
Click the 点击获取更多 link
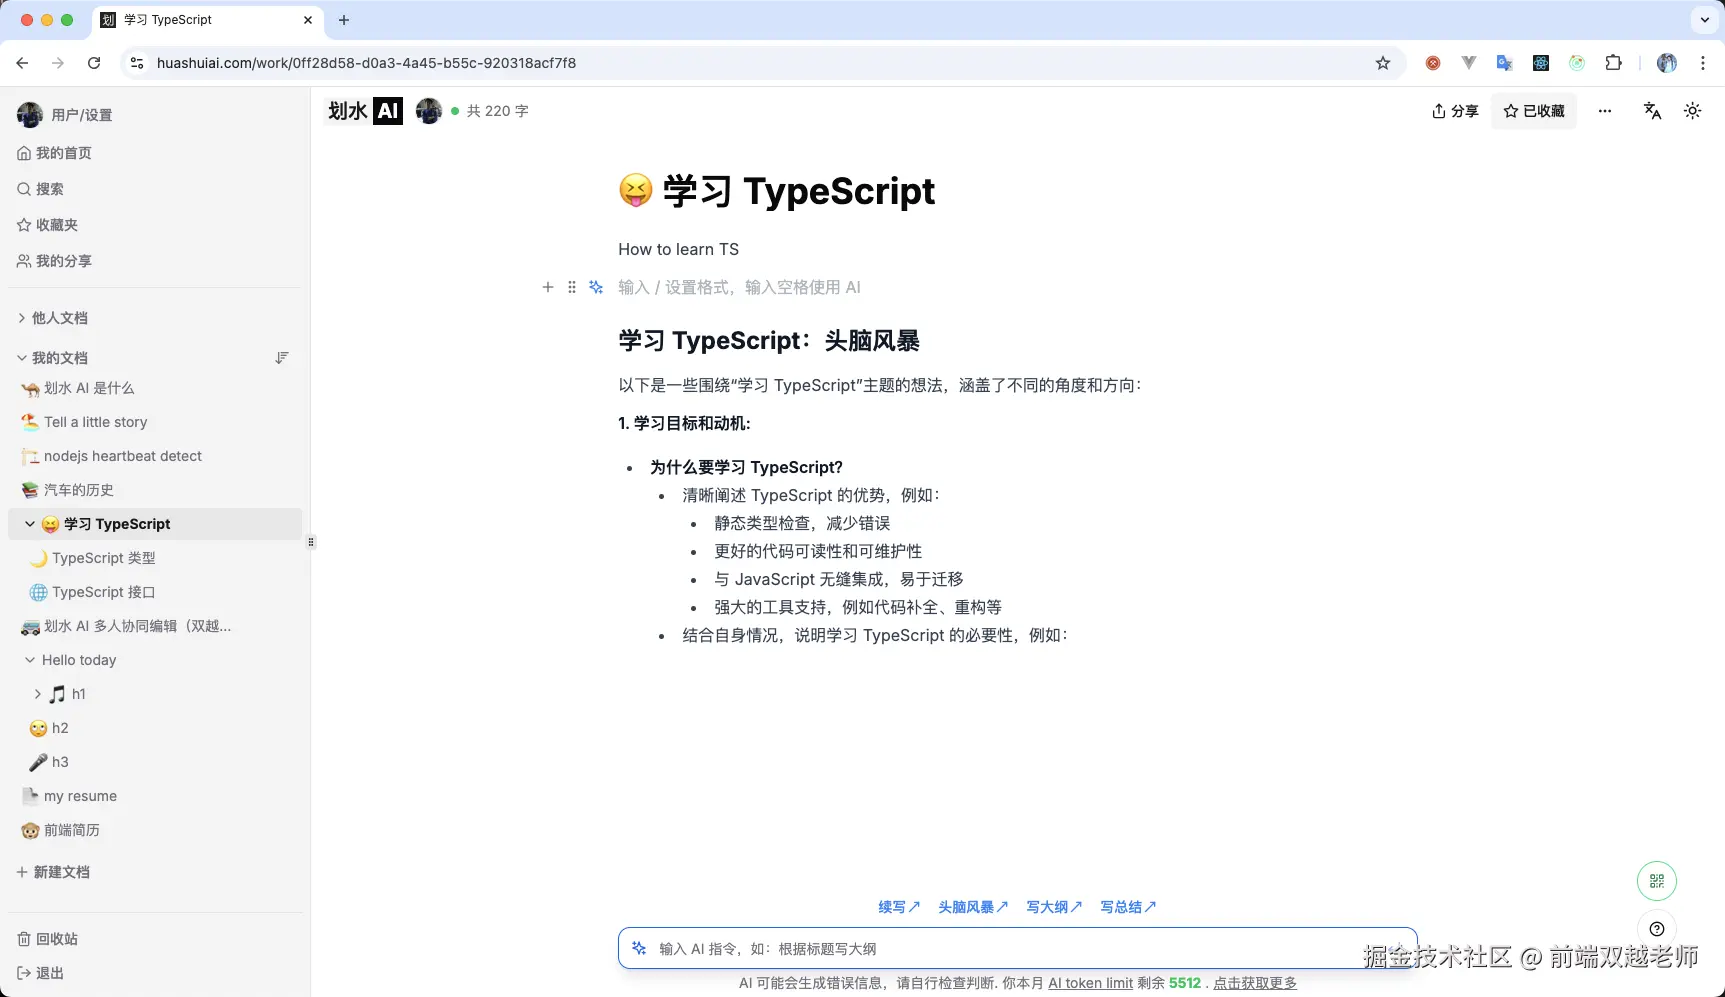tap(1255, 983)
